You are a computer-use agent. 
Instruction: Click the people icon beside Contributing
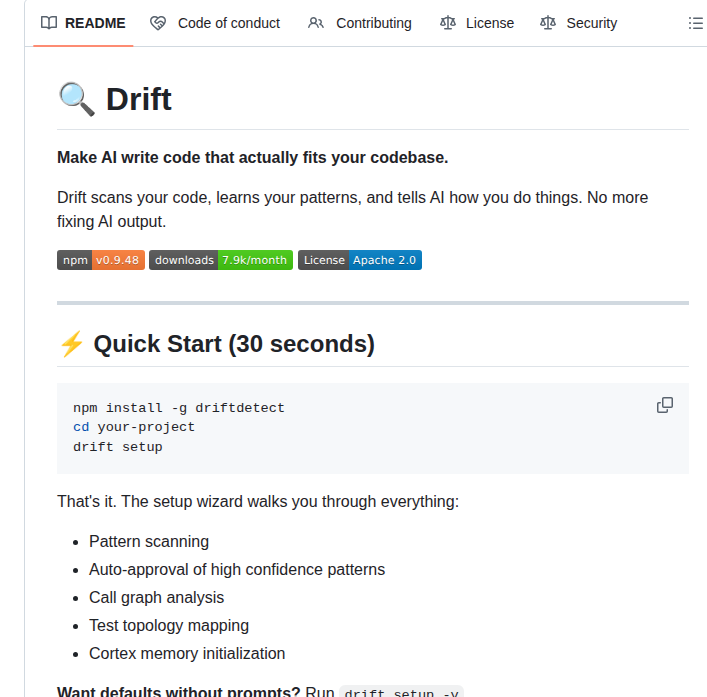click(316, 23)
